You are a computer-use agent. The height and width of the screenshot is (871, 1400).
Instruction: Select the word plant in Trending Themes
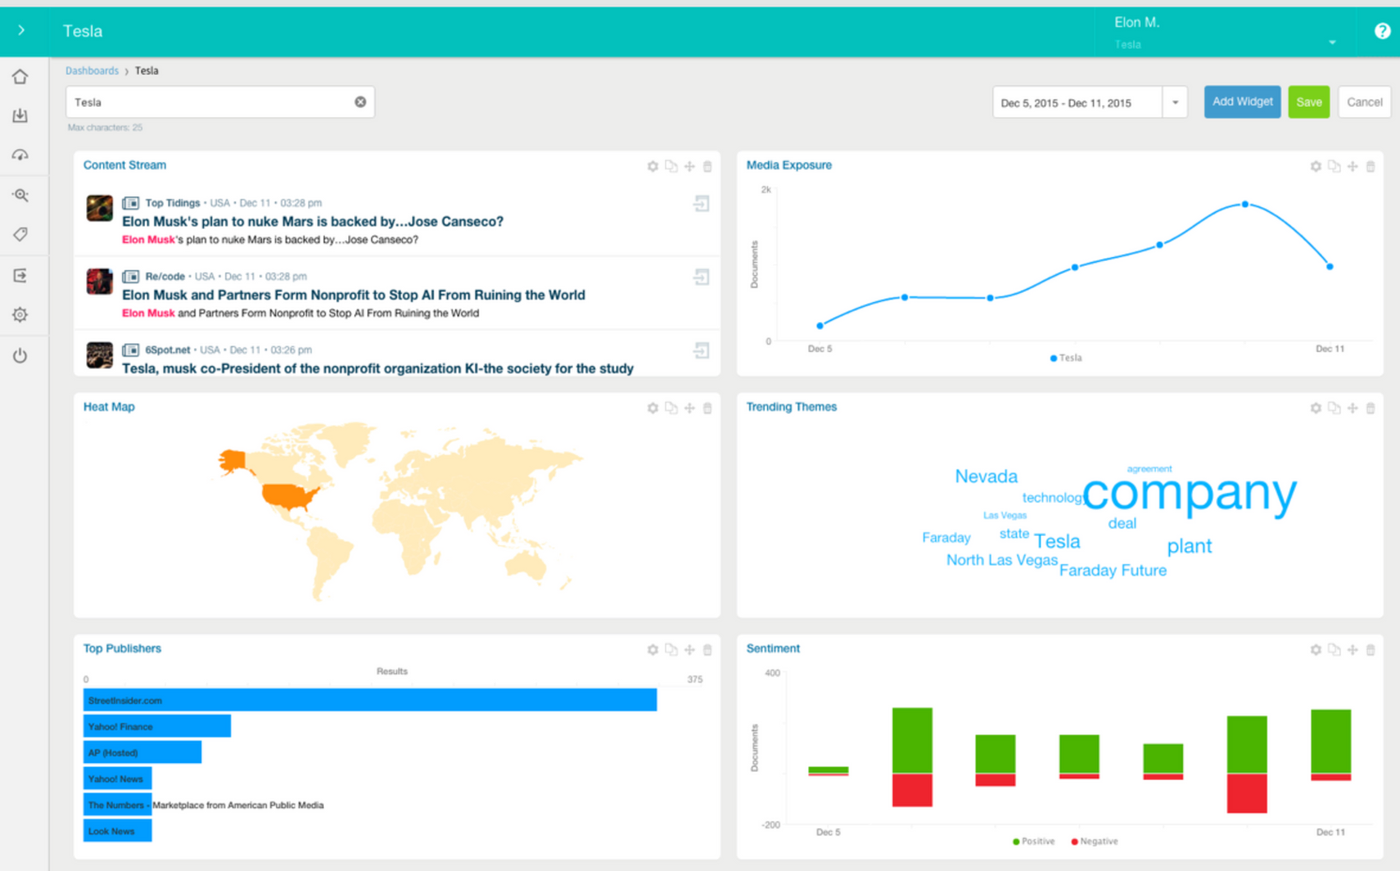(x=1189, y=546)
